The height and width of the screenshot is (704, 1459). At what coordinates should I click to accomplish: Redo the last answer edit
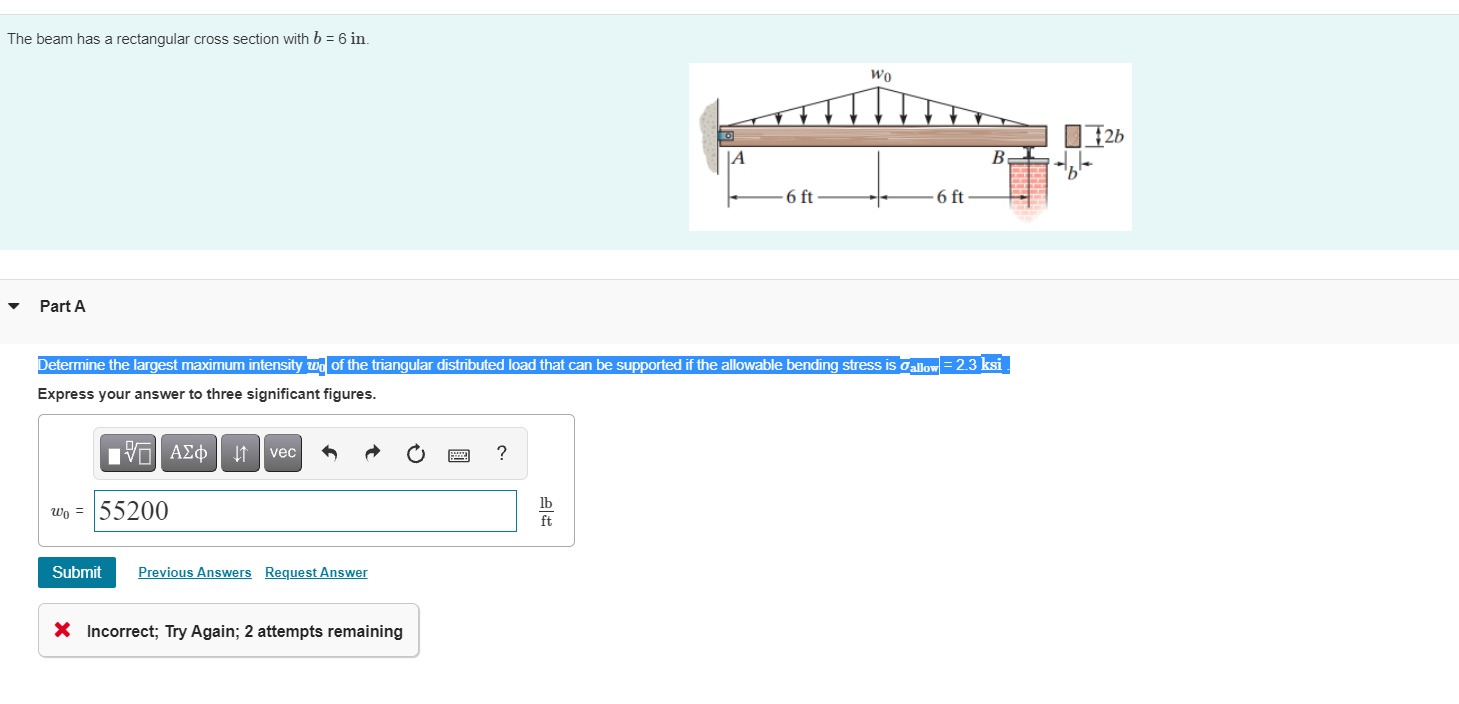[x=371, y=452]
